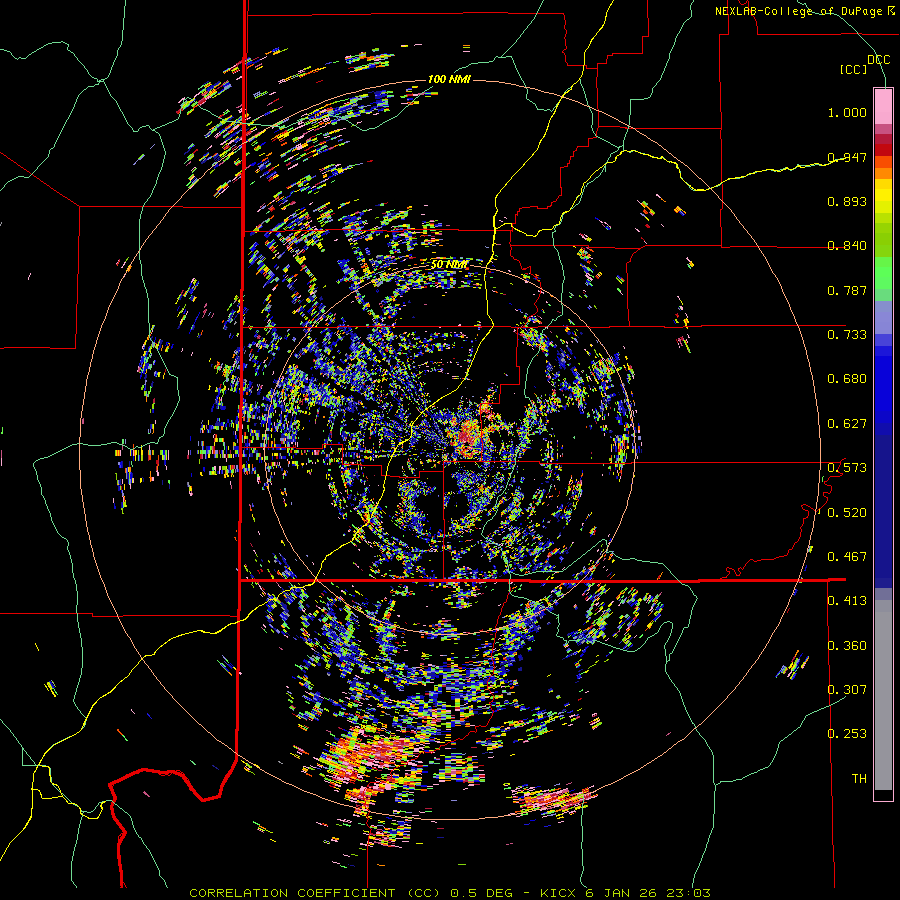
Task: Click the 1.000 scale value
Action: (x=847, y=112)
